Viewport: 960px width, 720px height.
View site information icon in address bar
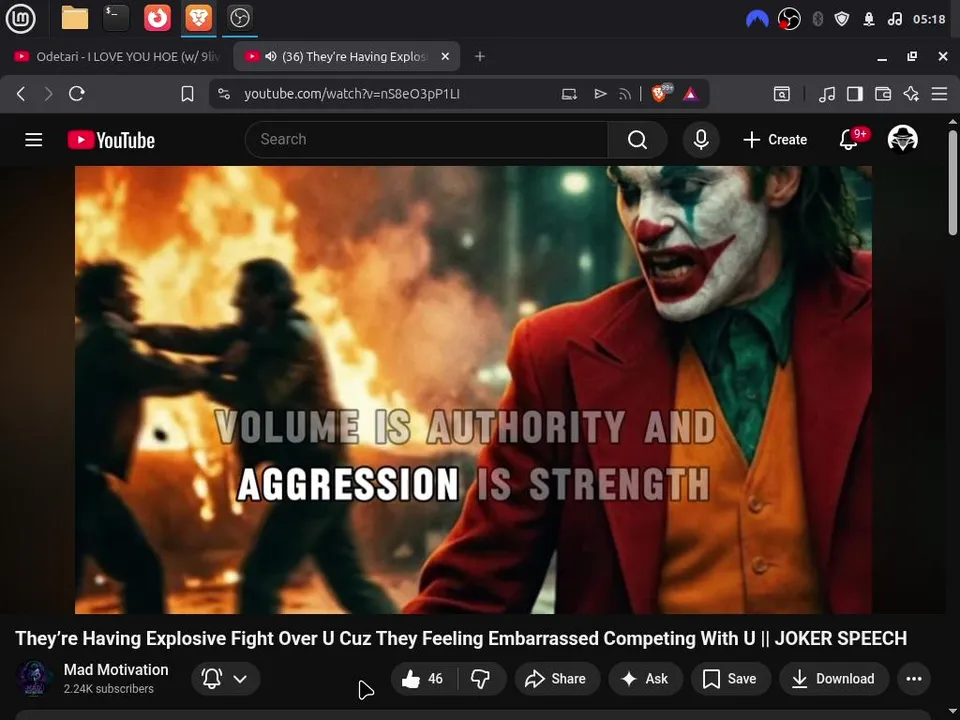(x=225, y=94)
